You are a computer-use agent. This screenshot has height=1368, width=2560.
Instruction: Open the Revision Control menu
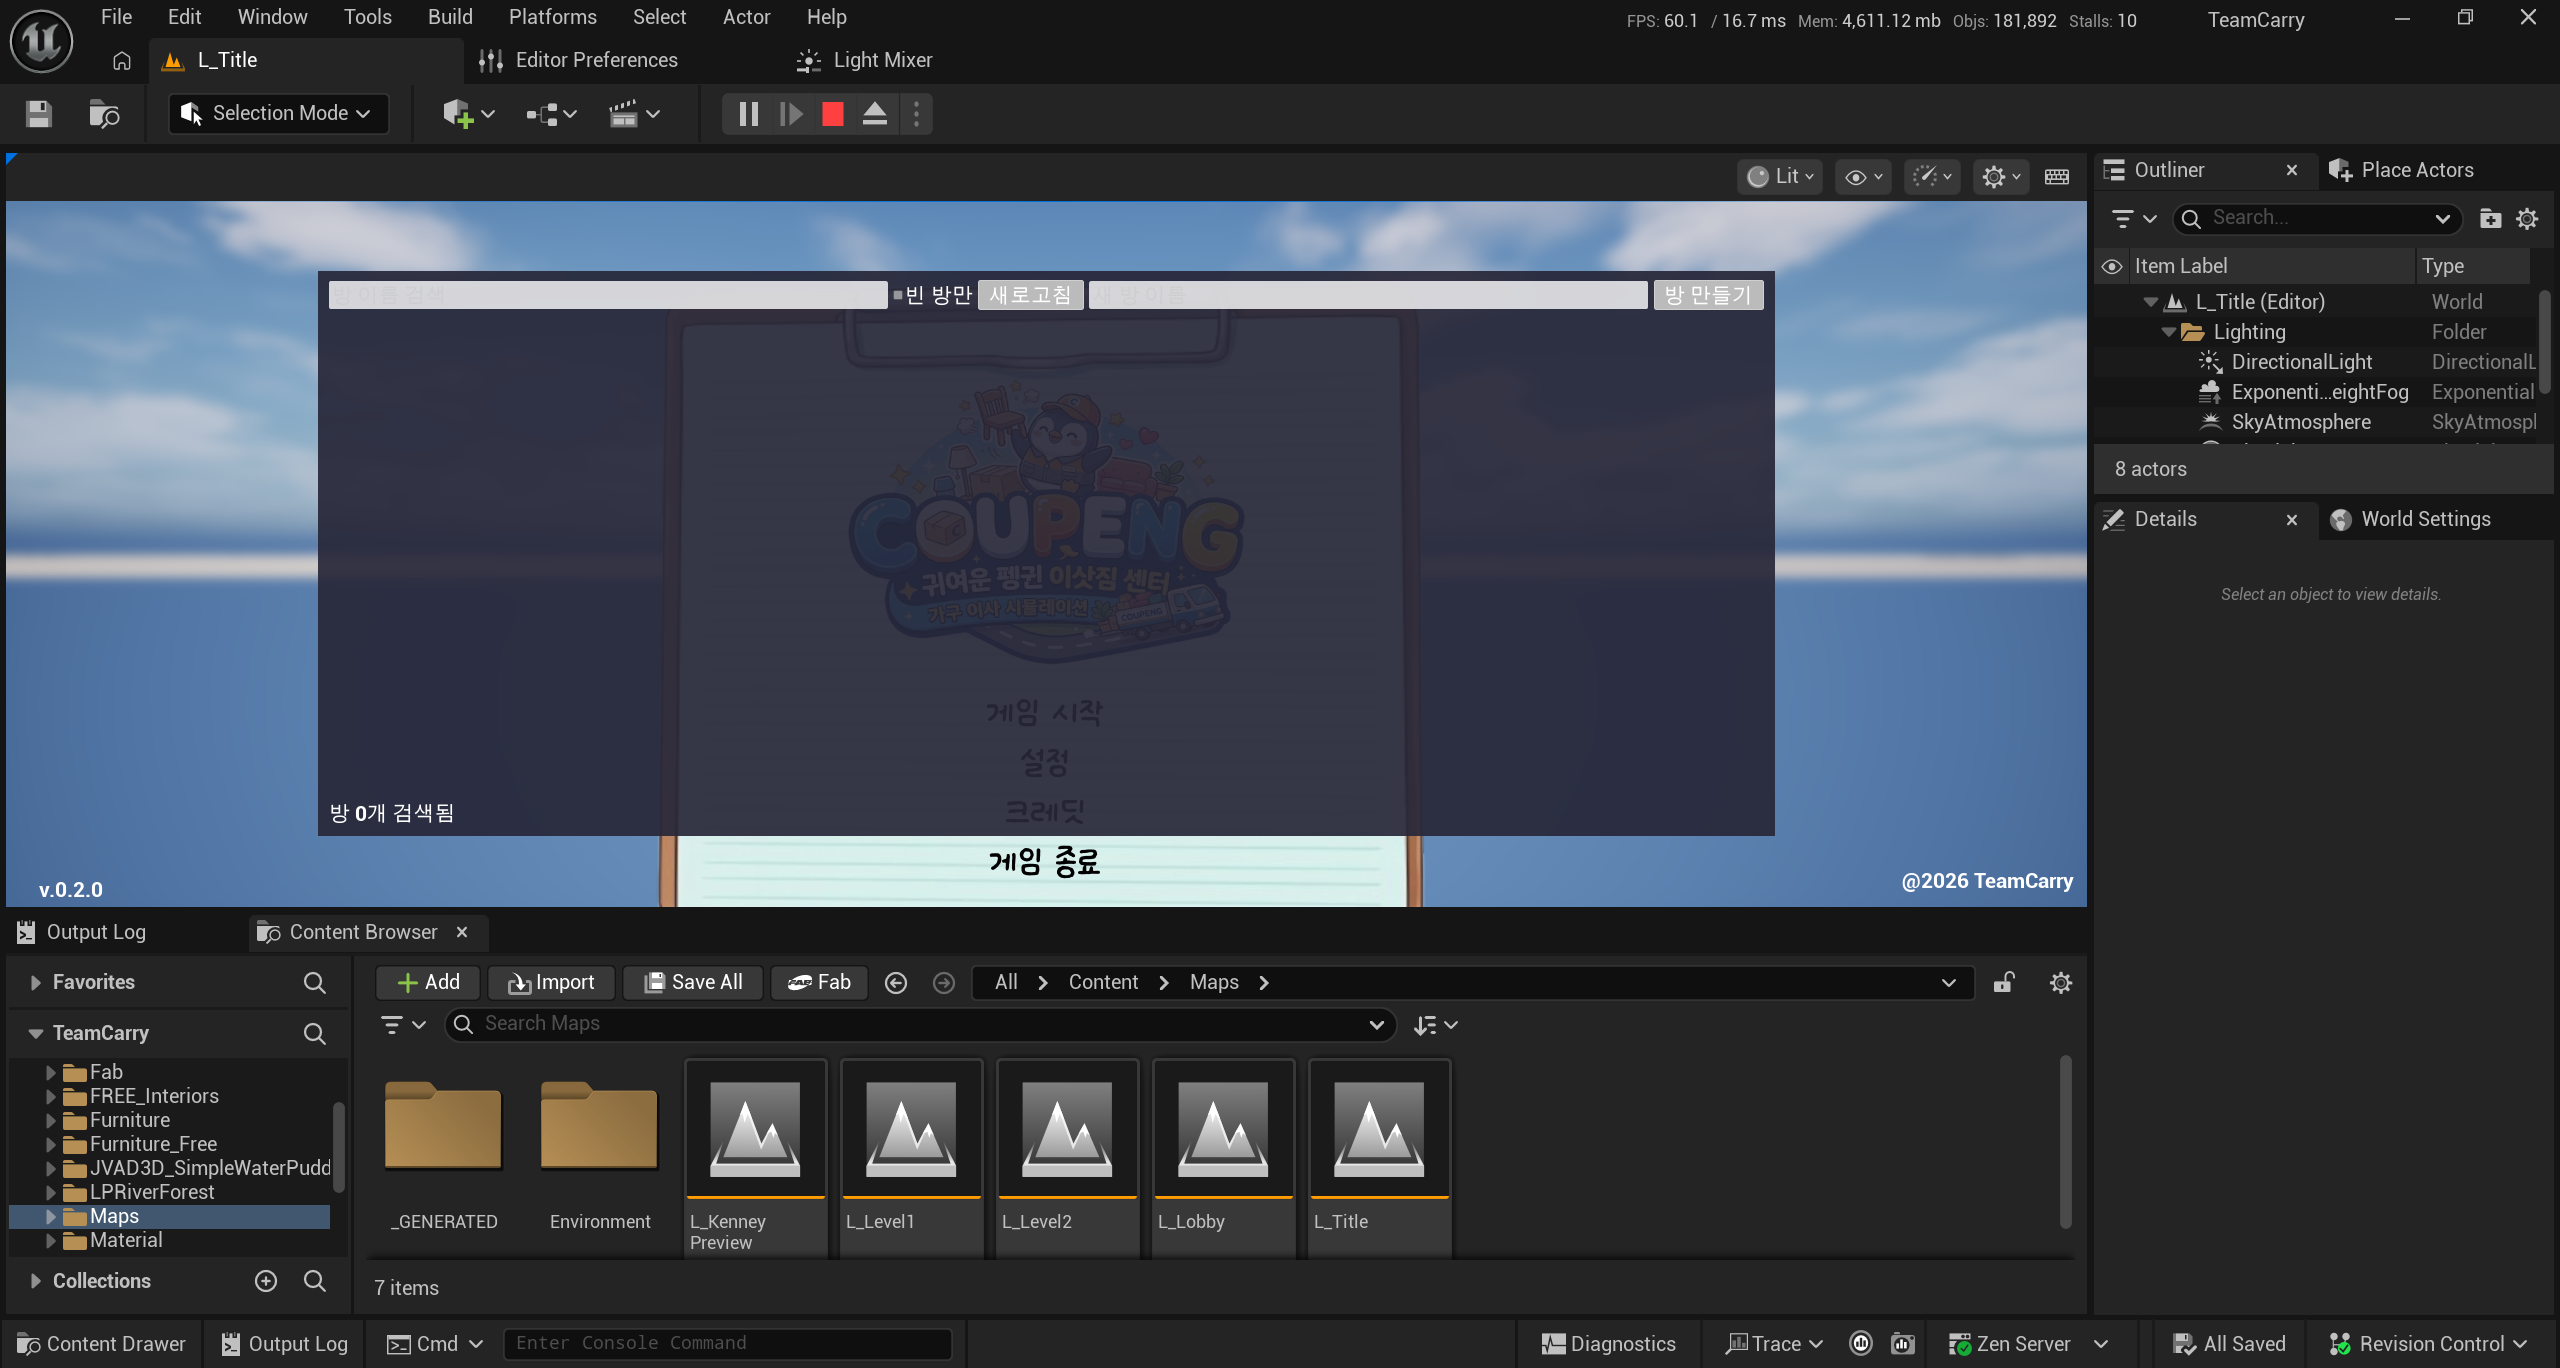coord(2428,1345)
